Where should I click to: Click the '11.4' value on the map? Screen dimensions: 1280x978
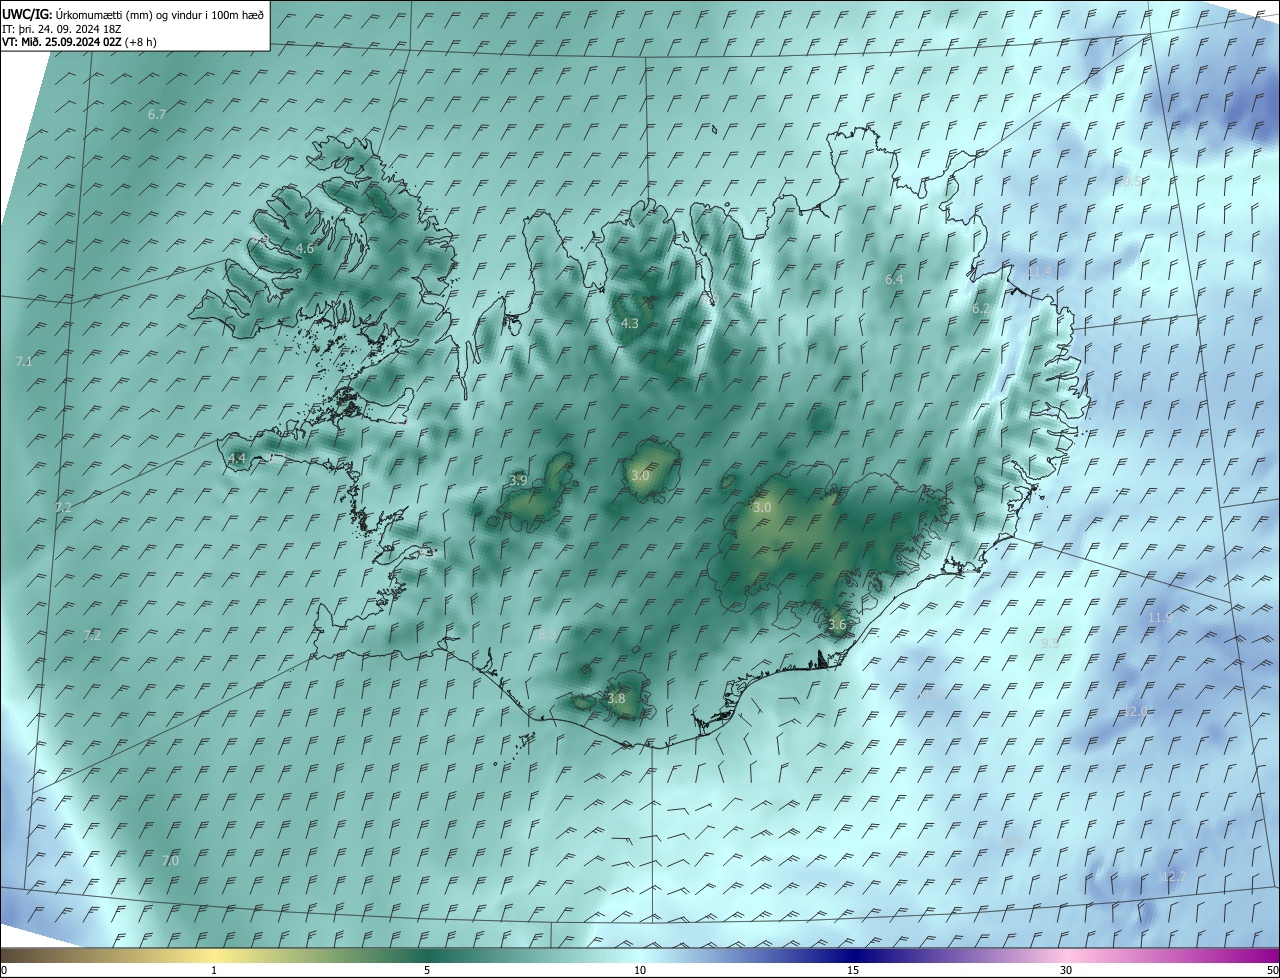1040,272
